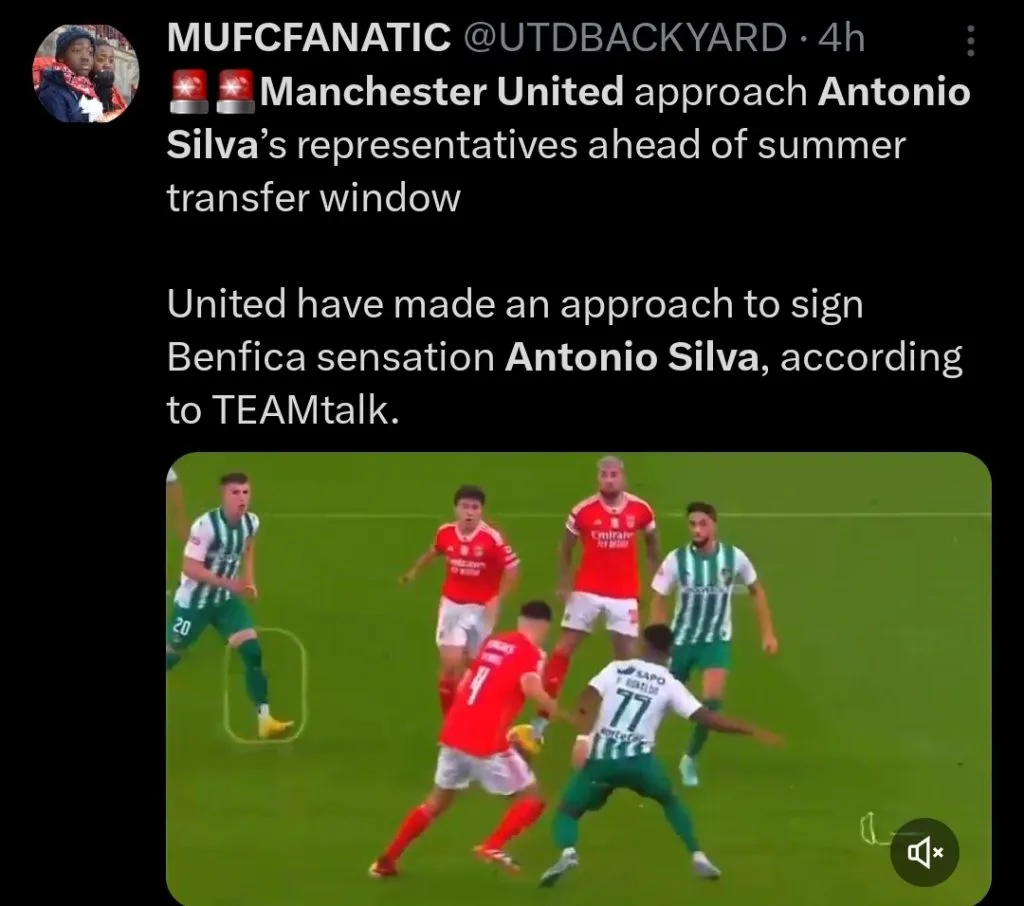Click the second Antonio Silva bold mention
Screen dimensions: 1024x906
[632, 357]
